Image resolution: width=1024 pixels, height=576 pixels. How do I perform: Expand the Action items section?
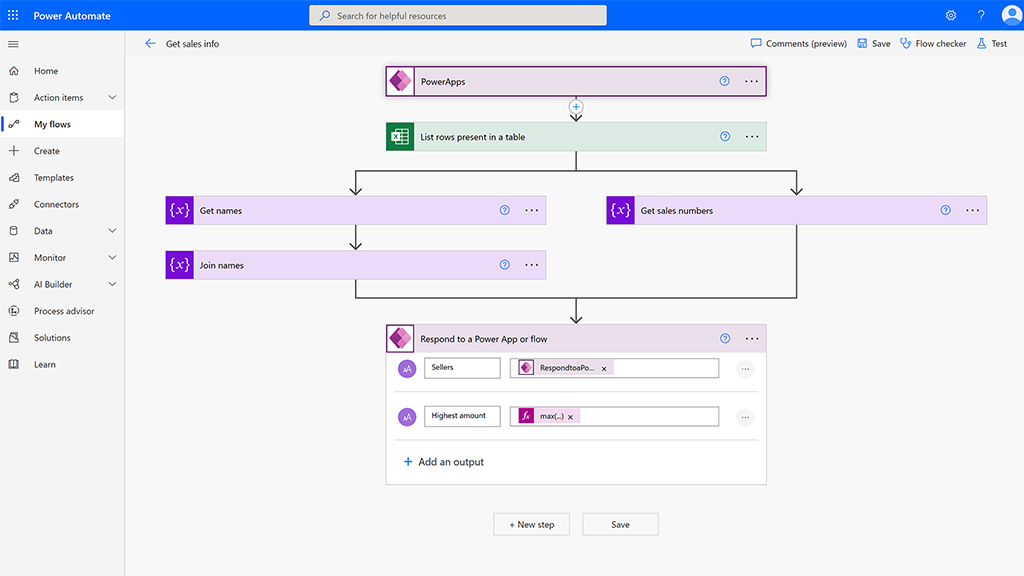112,97
